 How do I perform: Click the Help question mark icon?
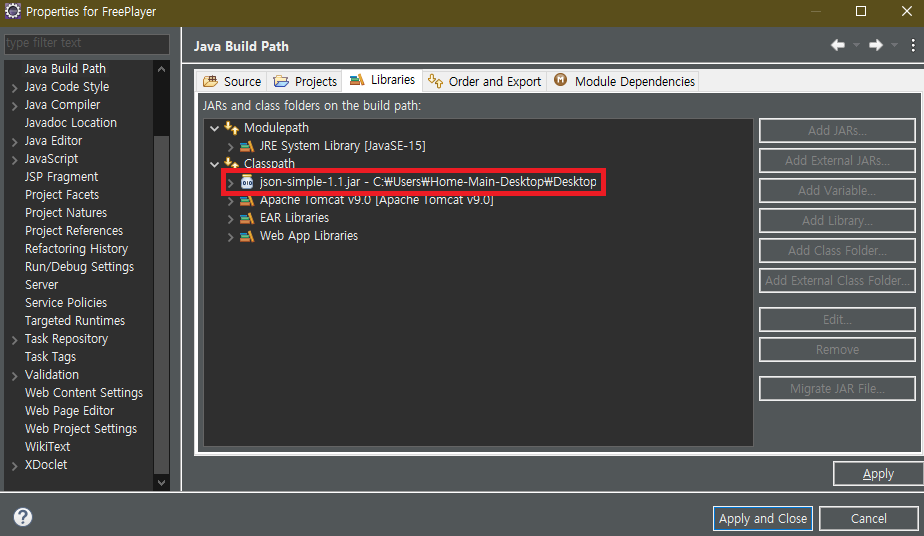coord(23,517)
